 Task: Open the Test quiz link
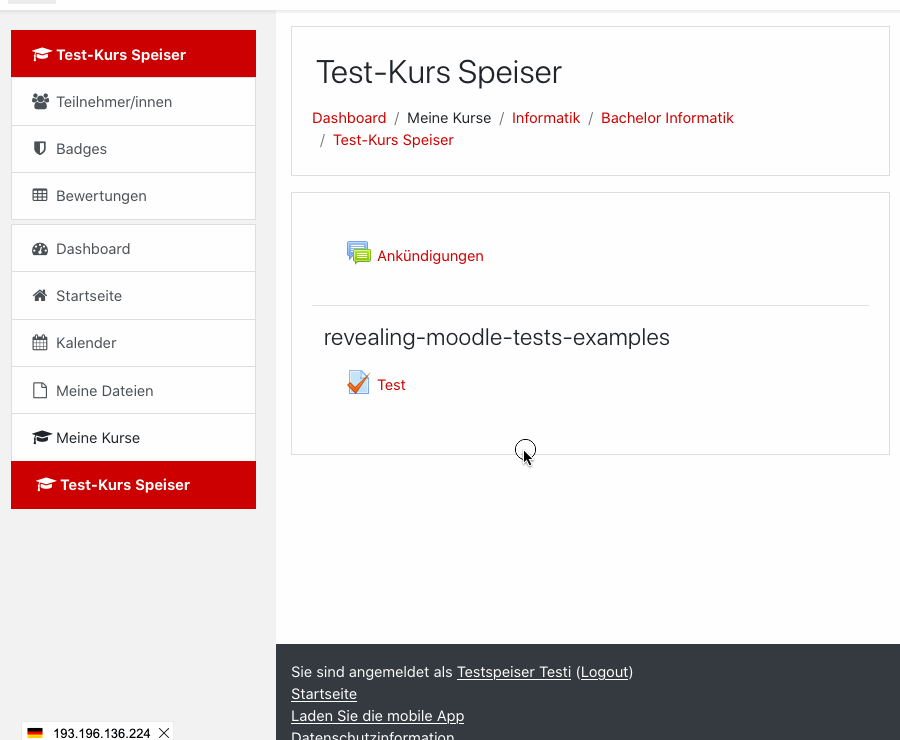(x=391, y=385)
